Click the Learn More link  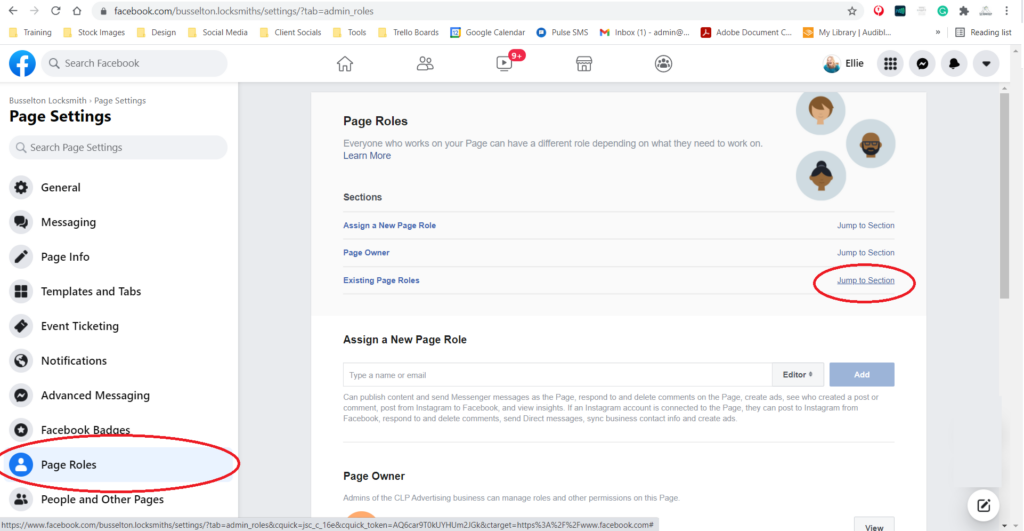[x=367, y=155]
